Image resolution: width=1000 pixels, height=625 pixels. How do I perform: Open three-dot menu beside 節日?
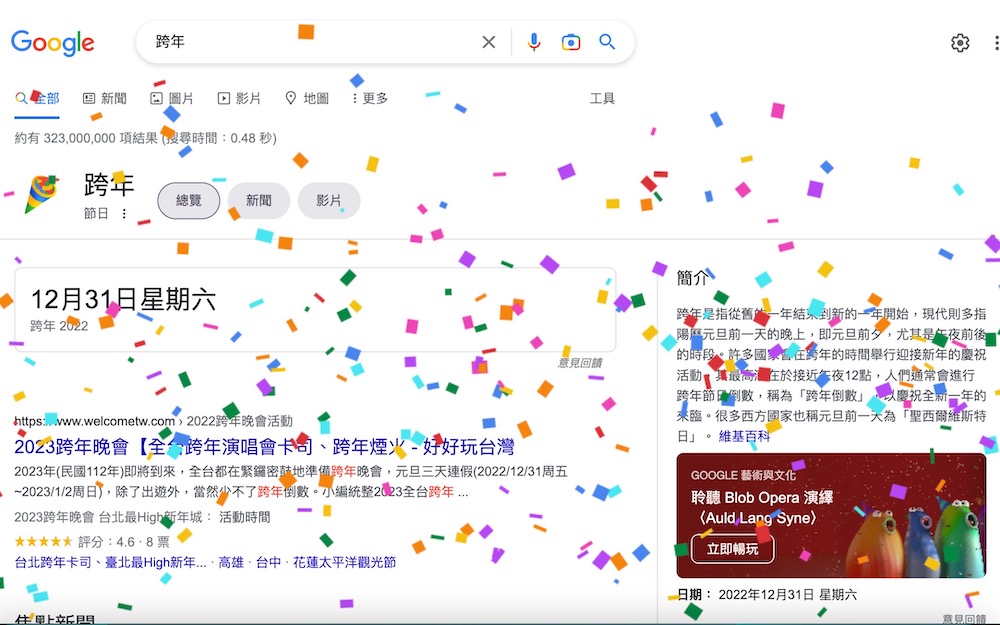(x=124, y=214)
